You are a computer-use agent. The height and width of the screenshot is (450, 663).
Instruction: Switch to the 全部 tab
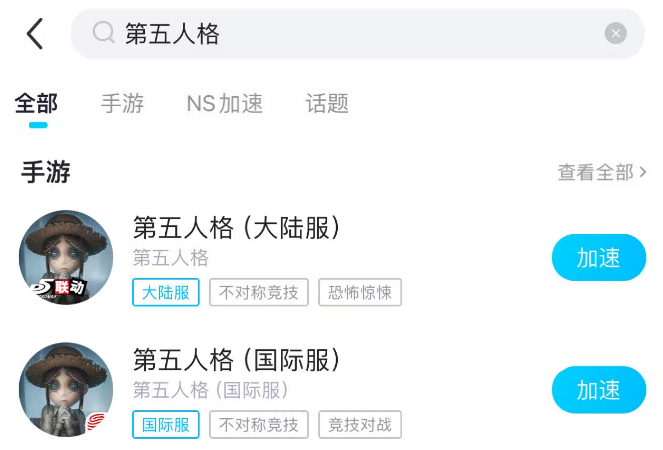click(x=37, y=103)
